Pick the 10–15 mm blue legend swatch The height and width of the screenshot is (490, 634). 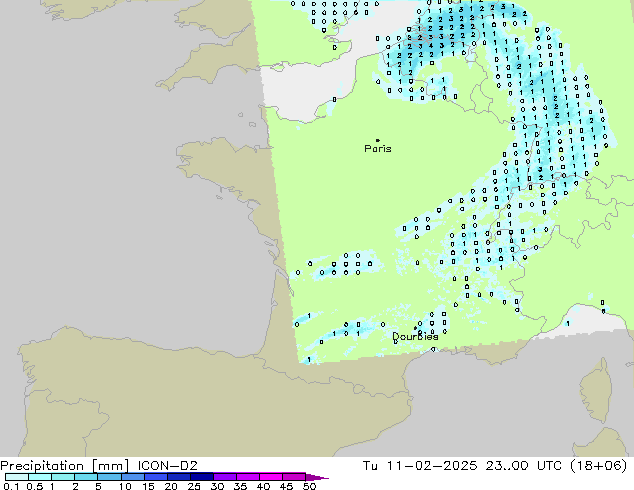point(132,477)
